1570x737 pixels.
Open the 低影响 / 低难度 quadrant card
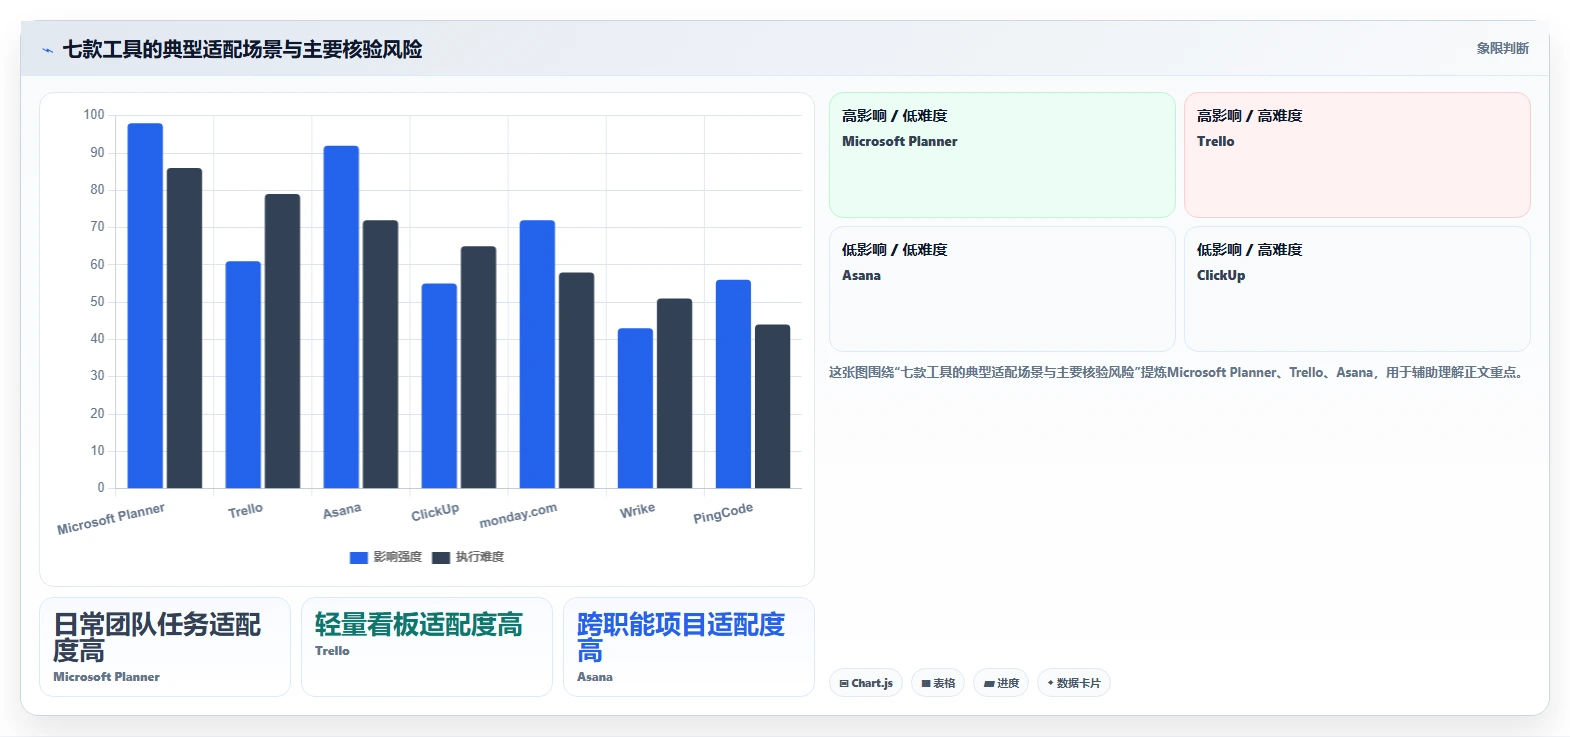coord(1002,289)
